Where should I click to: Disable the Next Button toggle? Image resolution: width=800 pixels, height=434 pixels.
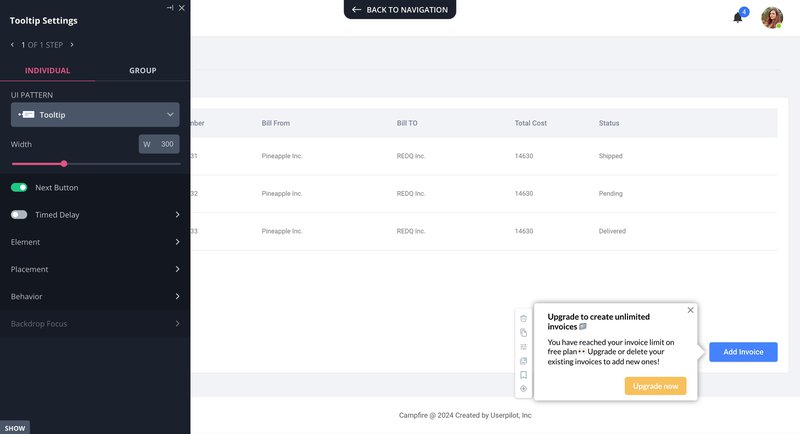point(19,187)
